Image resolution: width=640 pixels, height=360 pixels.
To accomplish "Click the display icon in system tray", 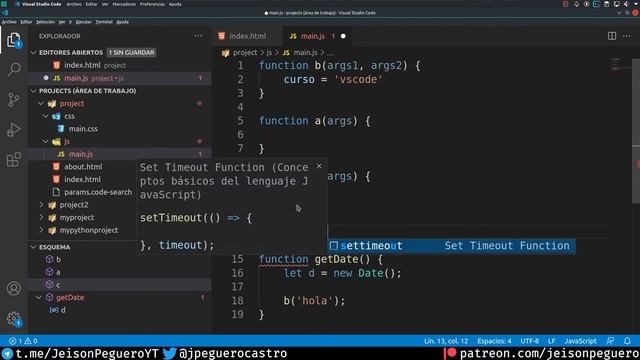I will tap(616, 4).
